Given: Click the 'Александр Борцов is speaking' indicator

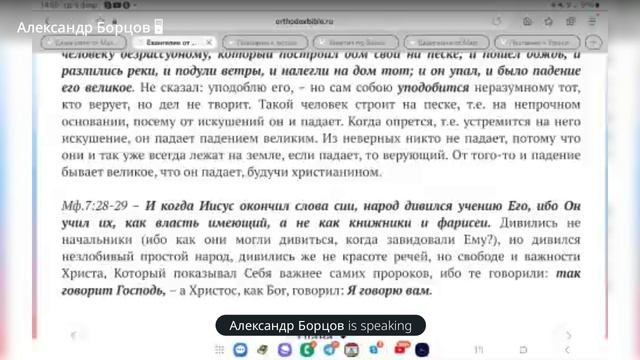Looking at the screenshot, I should 320,325.
